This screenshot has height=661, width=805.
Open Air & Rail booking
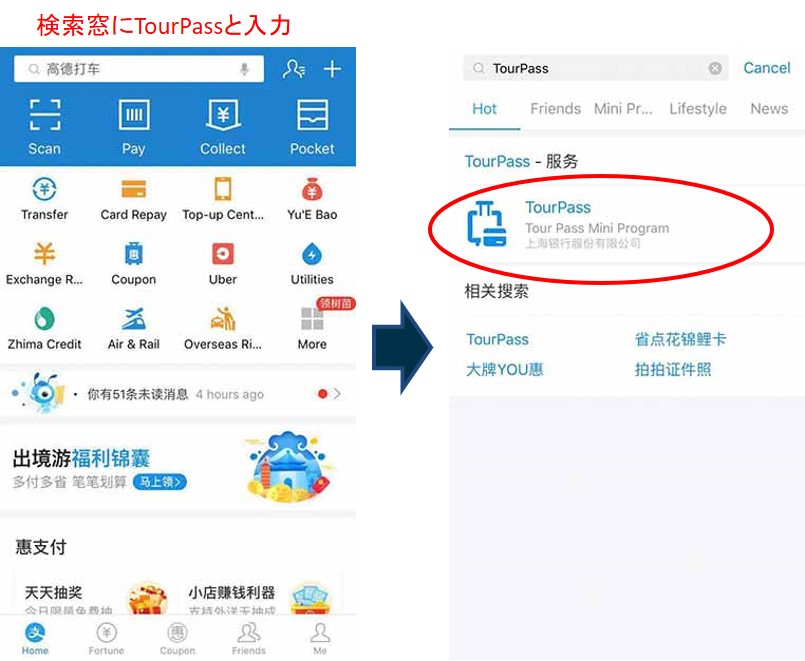pos(133,328)
